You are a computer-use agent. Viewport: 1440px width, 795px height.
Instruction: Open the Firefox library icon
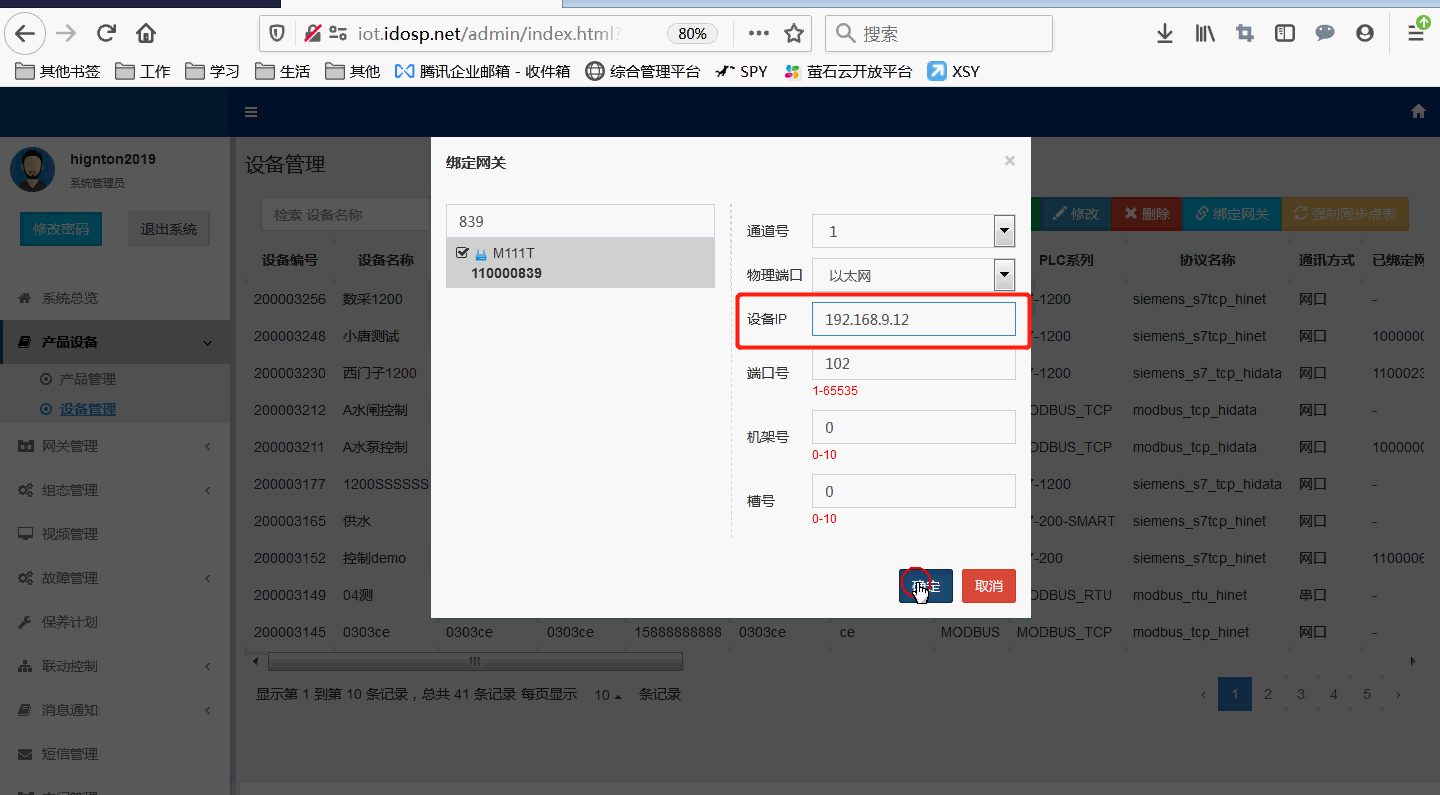click(1204, 33)
